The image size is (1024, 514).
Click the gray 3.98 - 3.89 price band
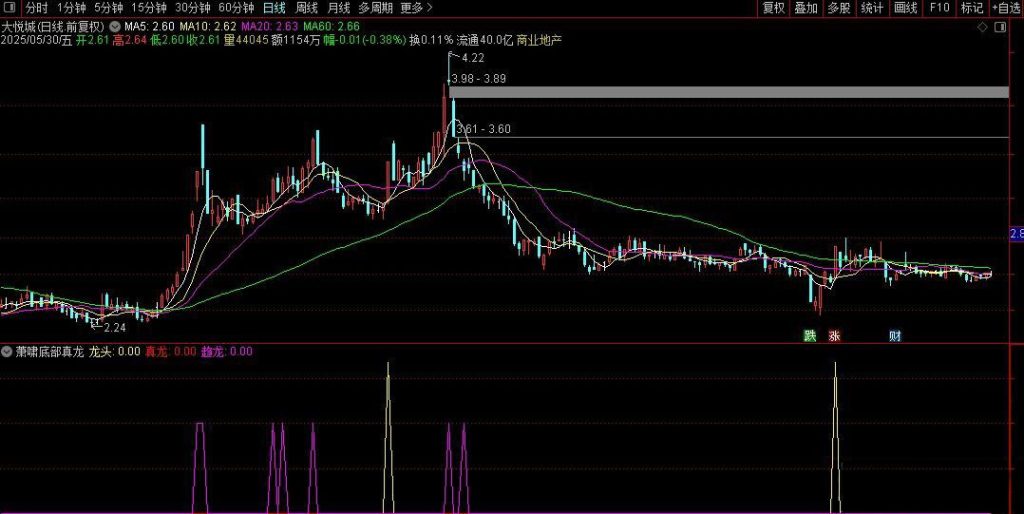tap(730, 92)
